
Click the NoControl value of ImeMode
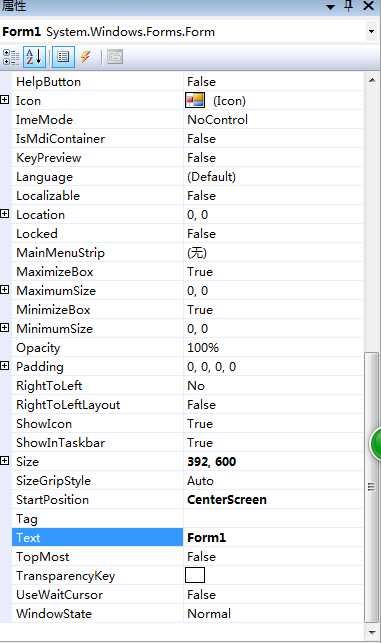(x=217, y=120)
